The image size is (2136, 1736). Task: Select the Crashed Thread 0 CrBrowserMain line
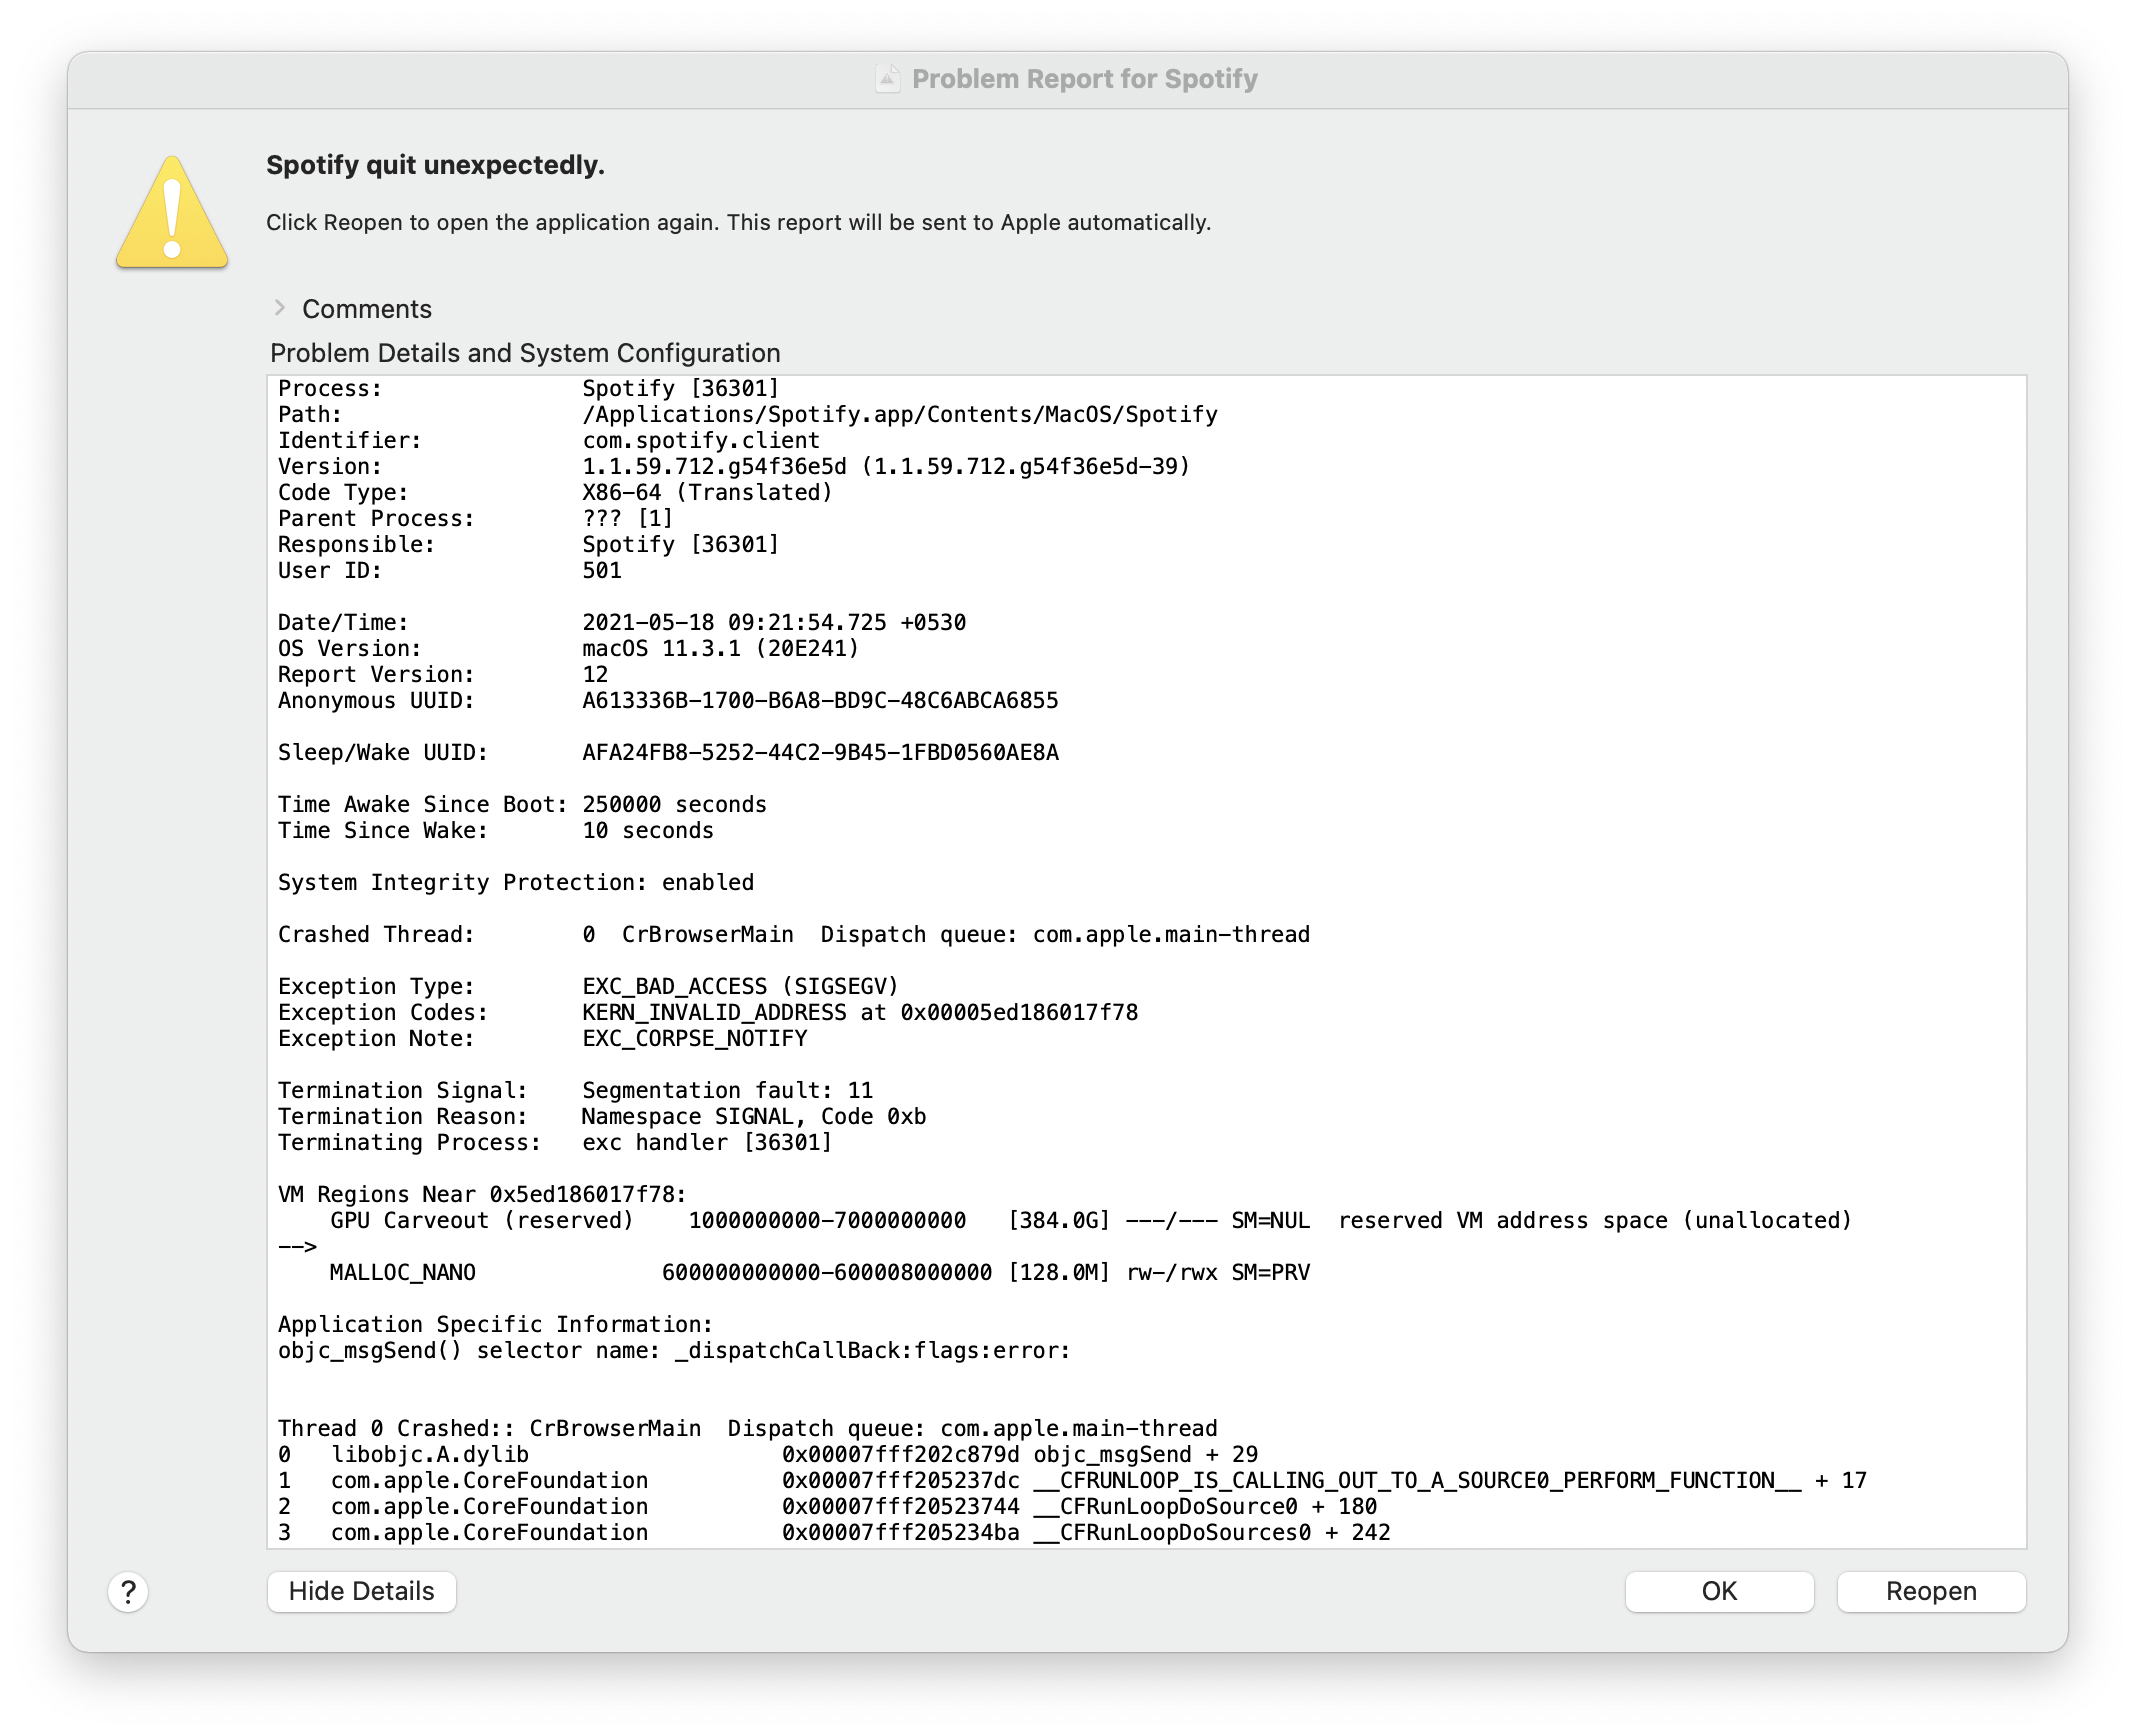tap(794, 934)
